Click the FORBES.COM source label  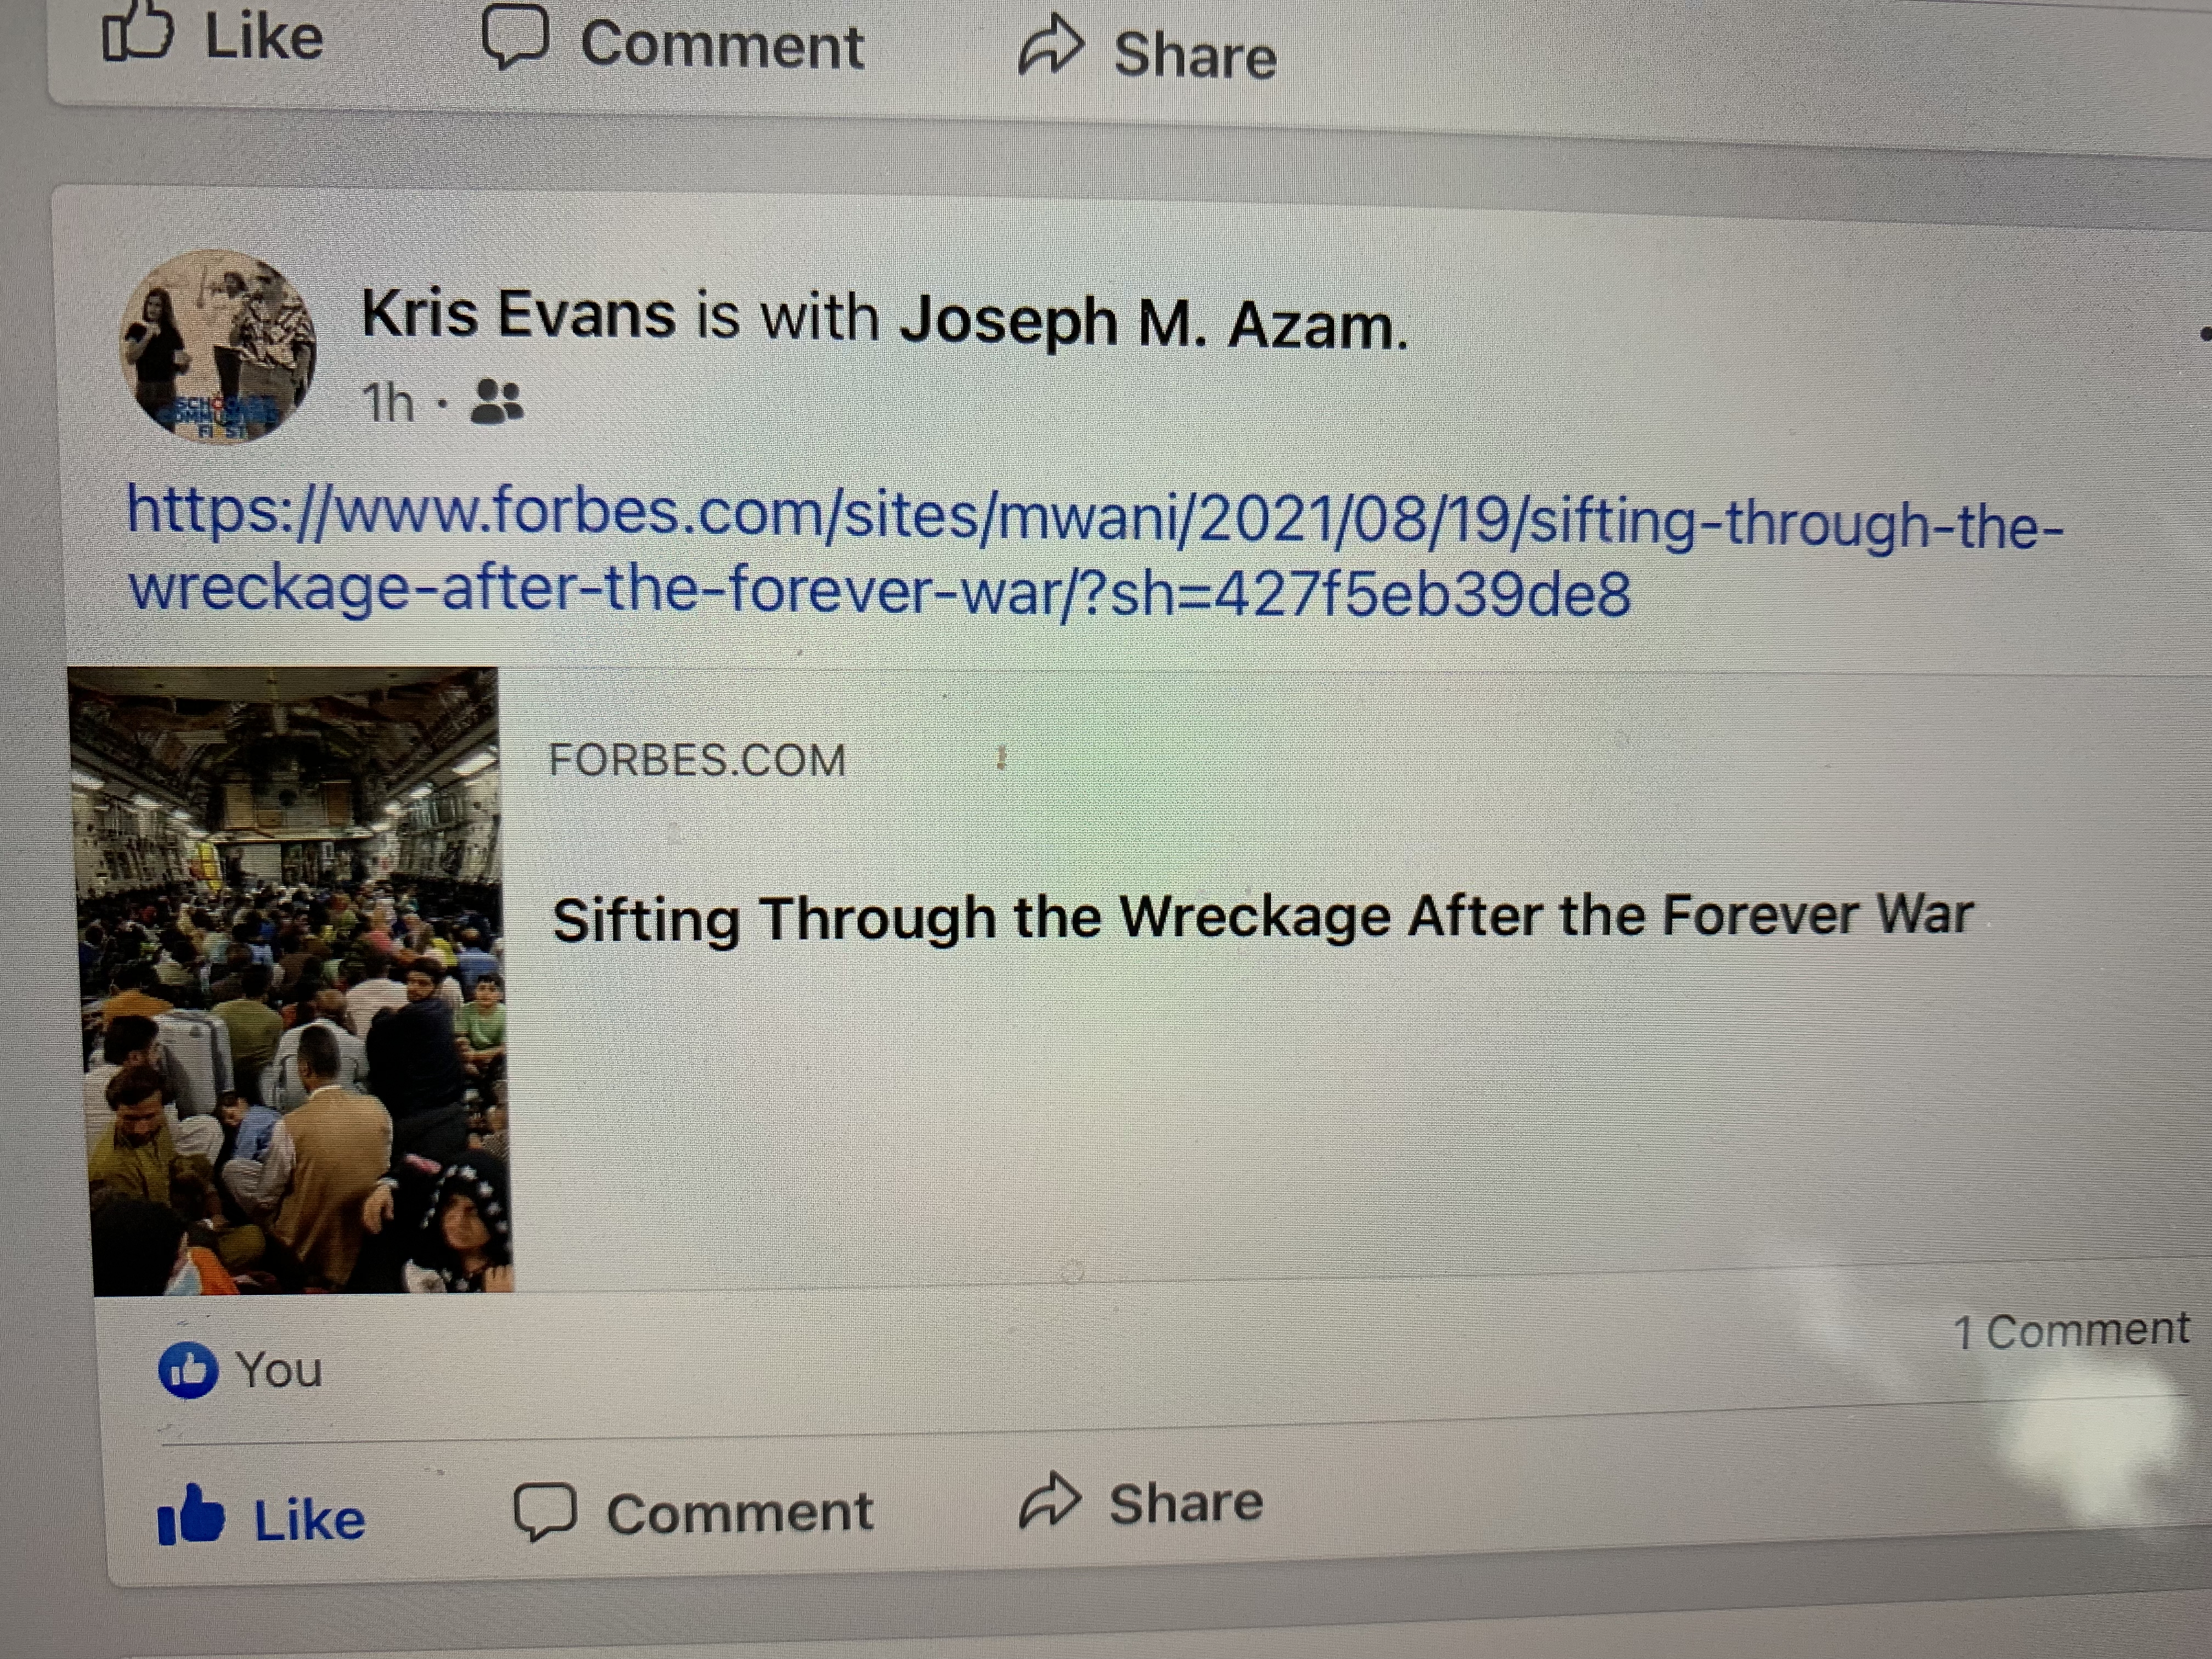(x=697, y=760)
